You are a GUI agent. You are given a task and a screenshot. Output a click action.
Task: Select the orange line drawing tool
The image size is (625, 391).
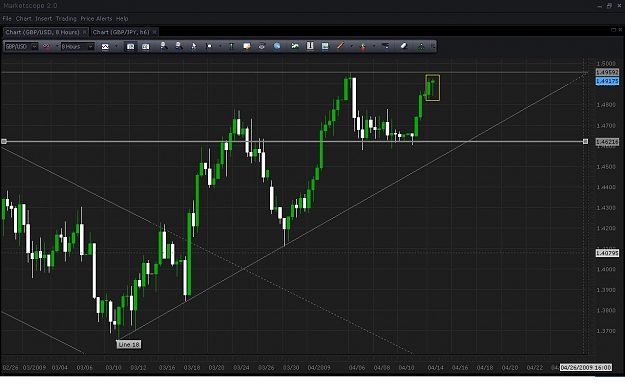click(340, 46)
